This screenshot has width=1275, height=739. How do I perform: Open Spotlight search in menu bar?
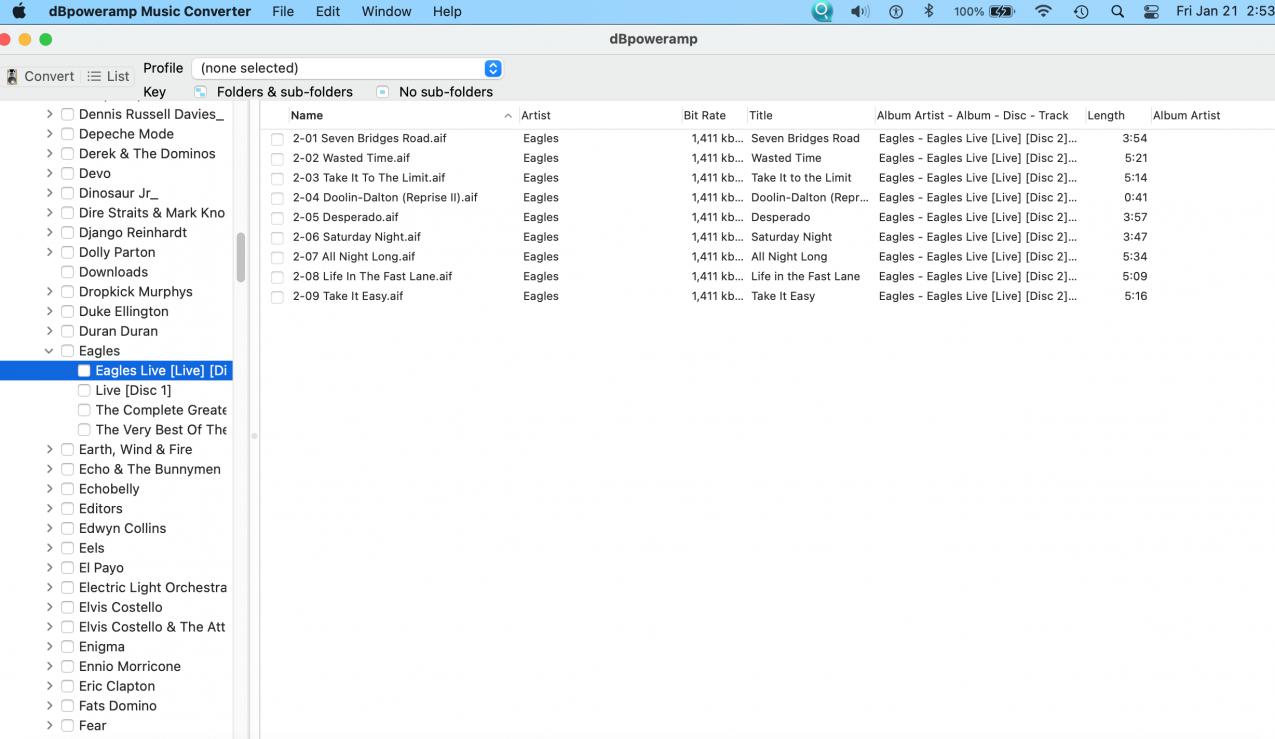coord(1117,12)
